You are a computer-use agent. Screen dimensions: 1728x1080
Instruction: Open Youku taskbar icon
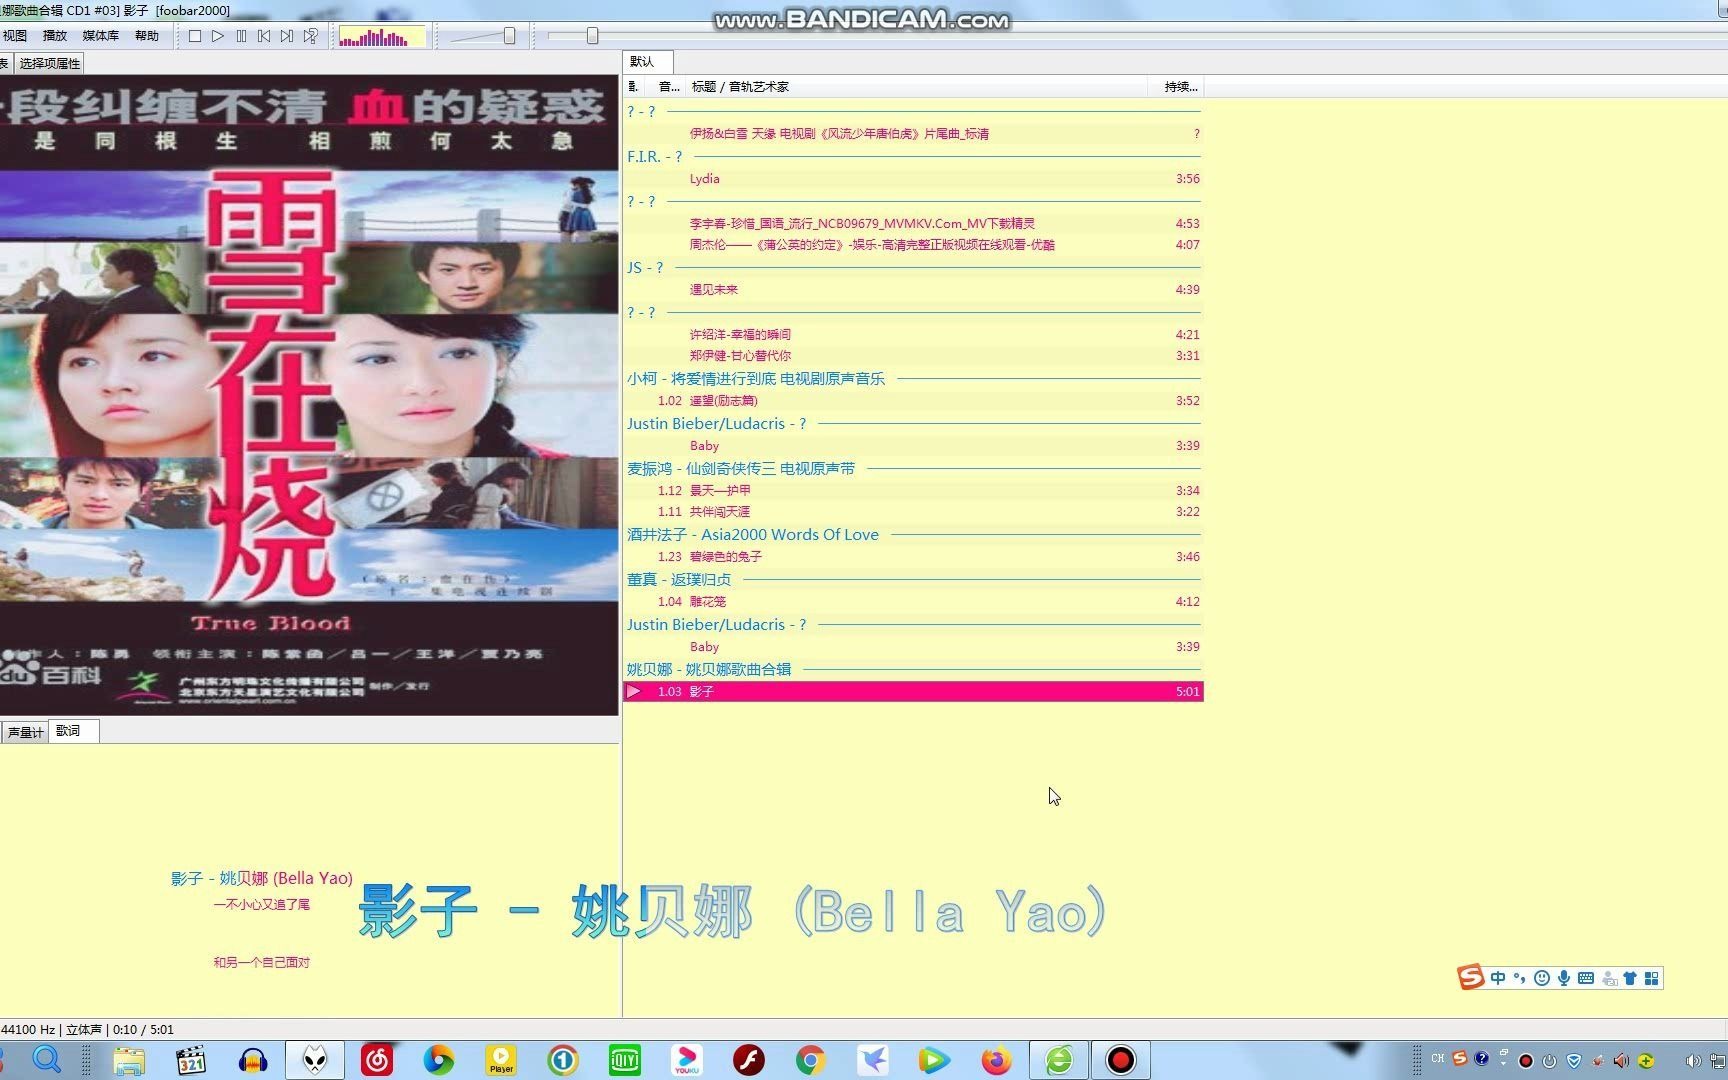[687, 1060]
